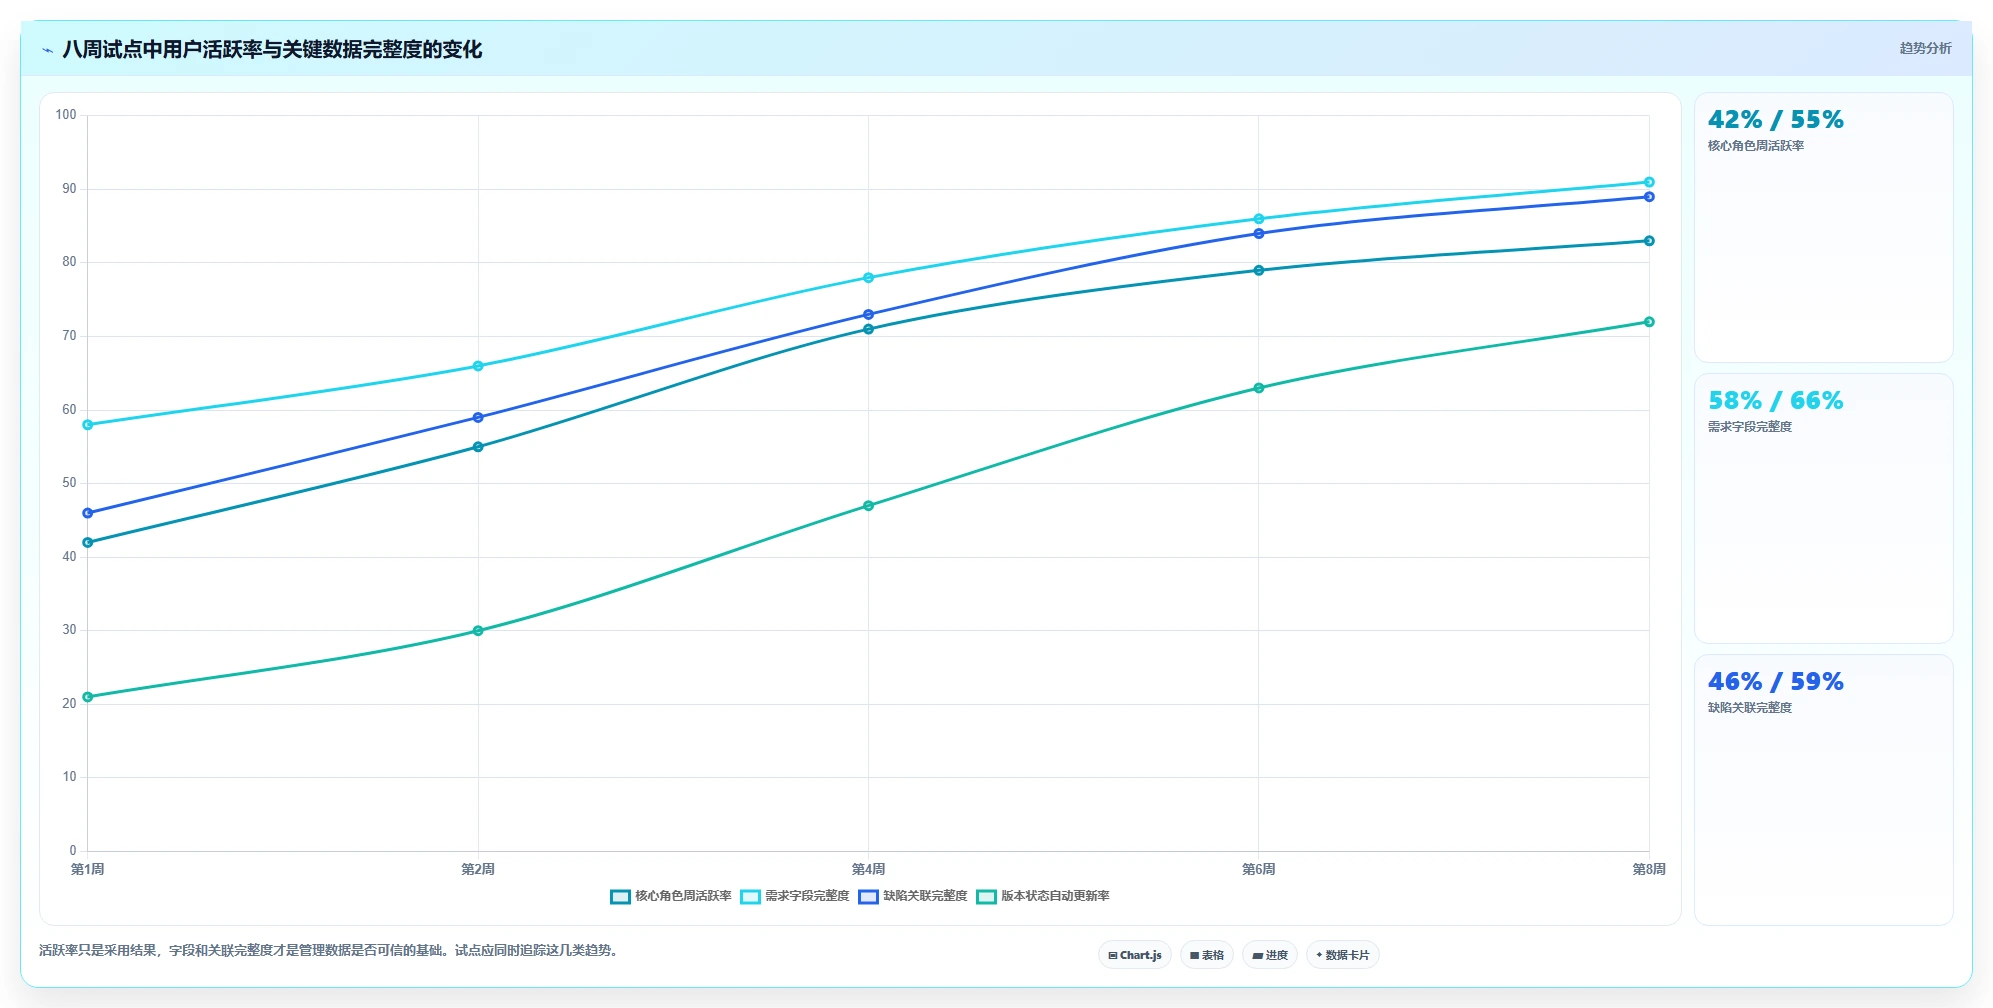
Task: Click the chart title 八周试点中用户活跃率与关键数据完整度的变化
Action: 272,49
